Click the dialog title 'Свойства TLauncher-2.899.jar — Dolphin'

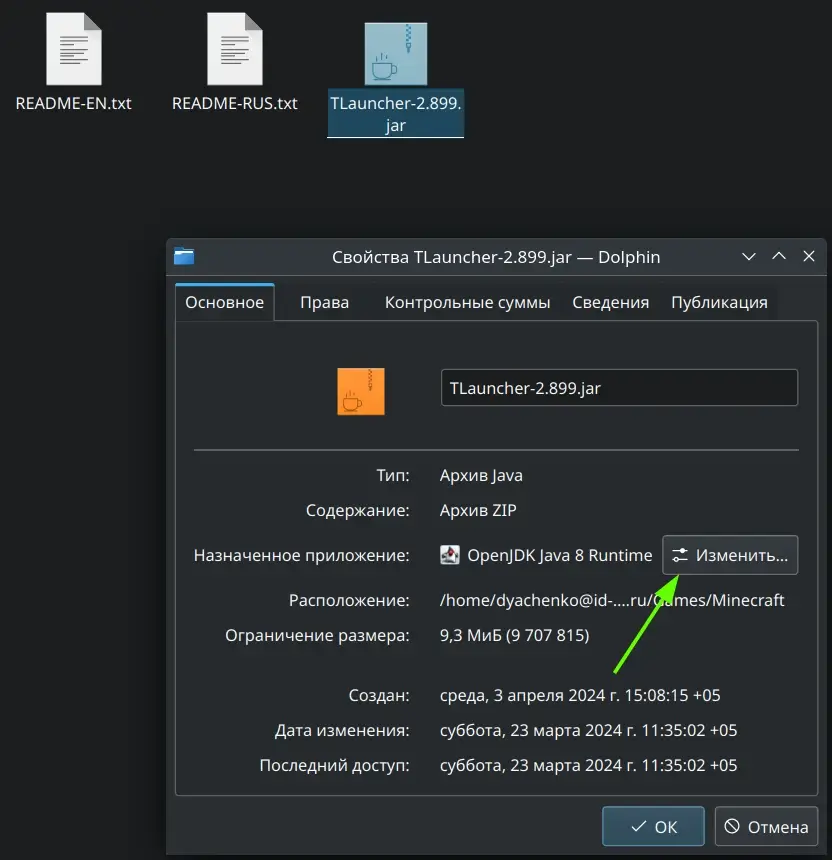pyautogui.click(x=496, y=257)
